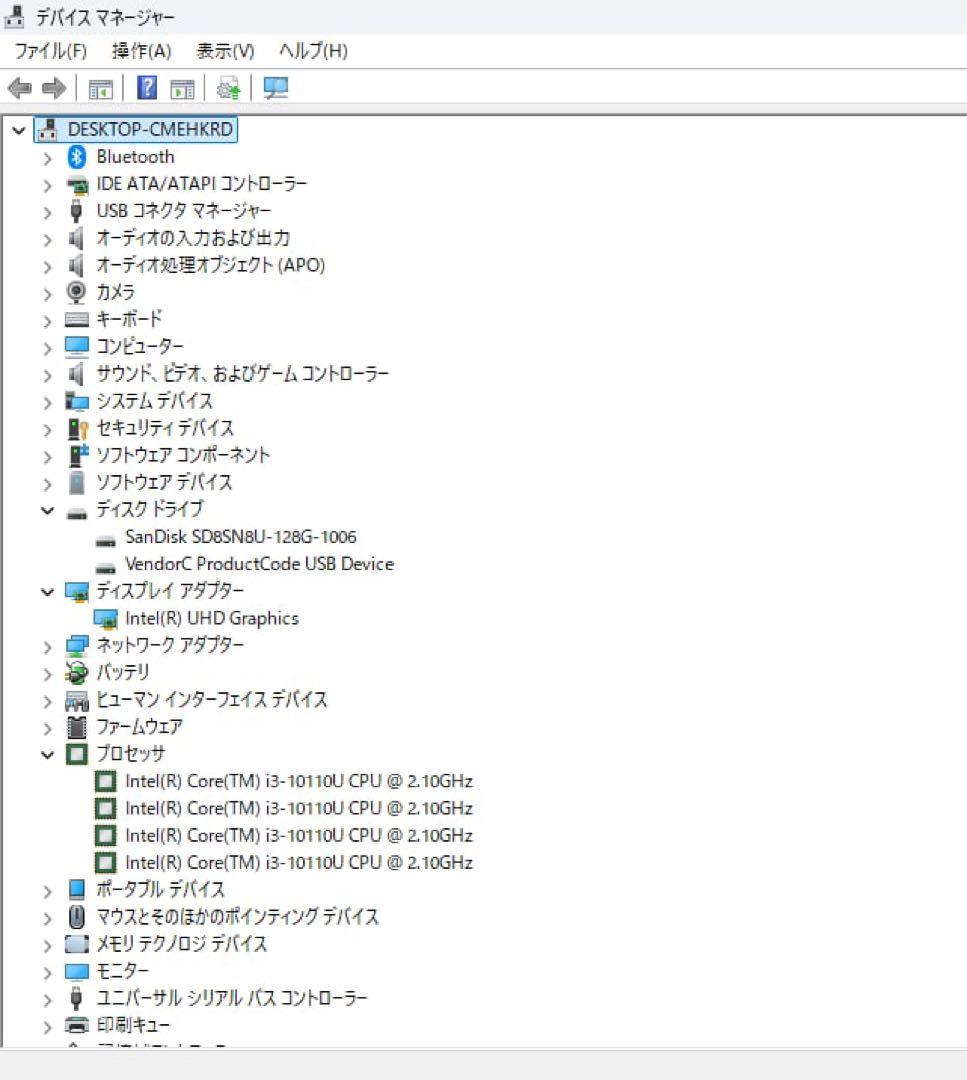
Task: Select the モニター label
Action: 122,971
